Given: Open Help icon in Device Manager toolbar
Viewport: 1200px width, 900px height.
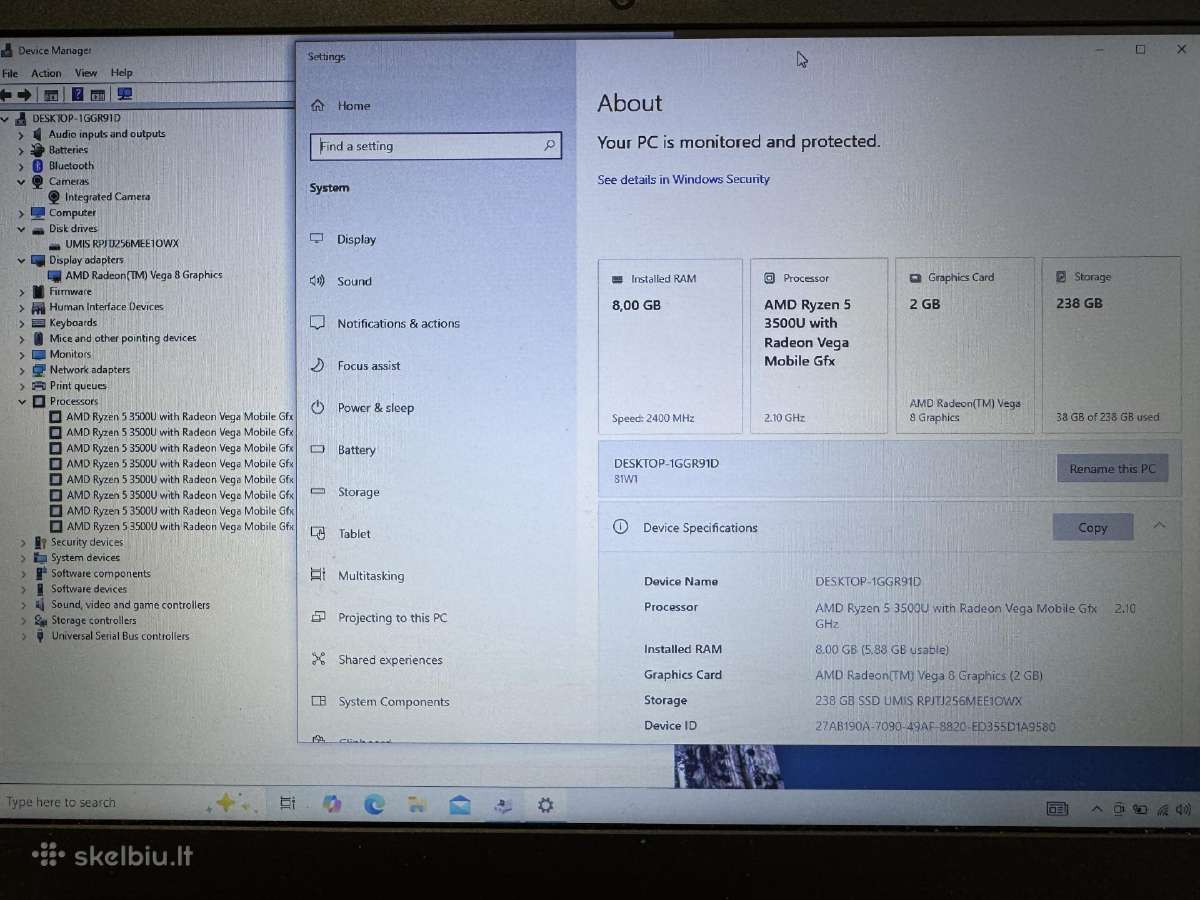Looking at the screenshot, I should pos(77,95).
